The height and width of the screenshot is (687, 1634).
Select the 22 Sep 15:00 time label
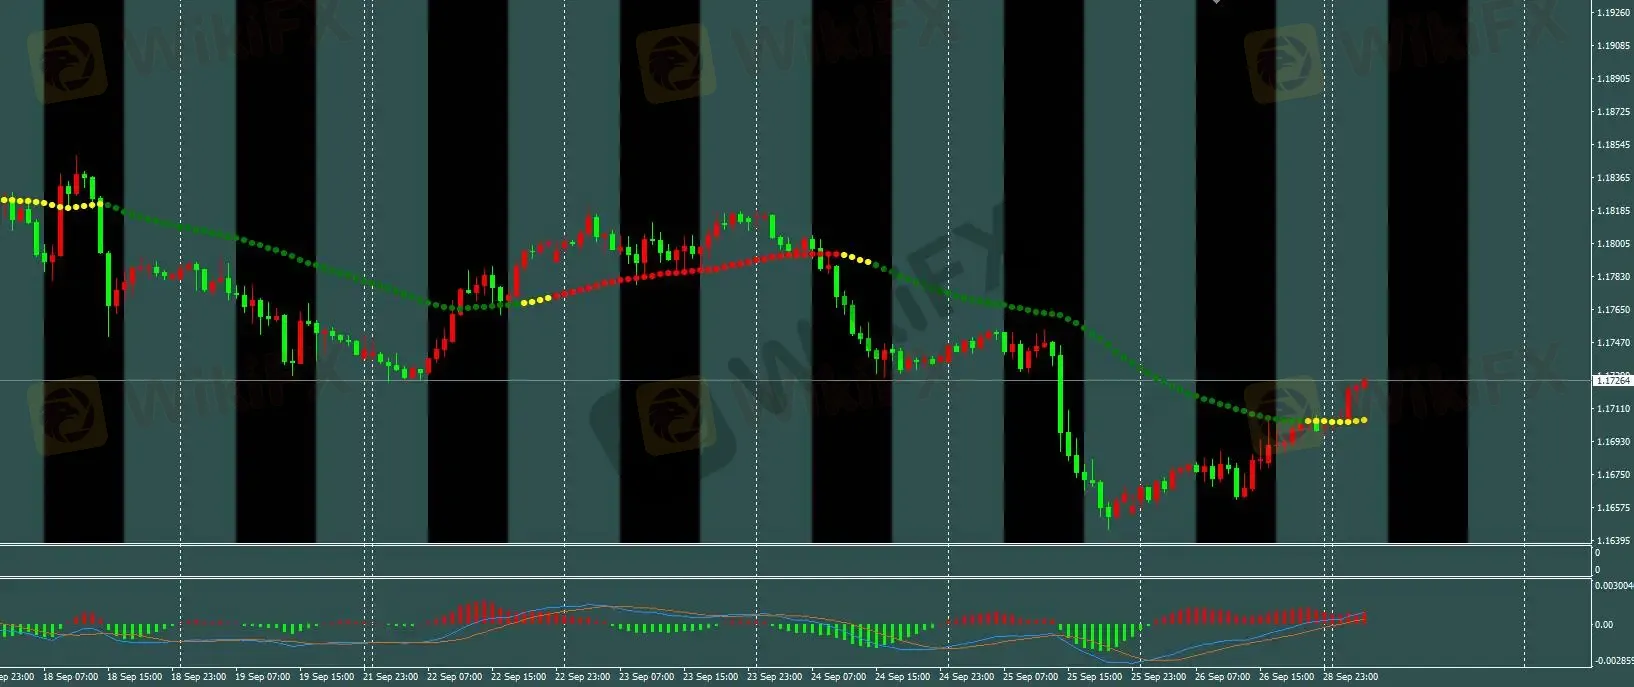coord(519,677)
